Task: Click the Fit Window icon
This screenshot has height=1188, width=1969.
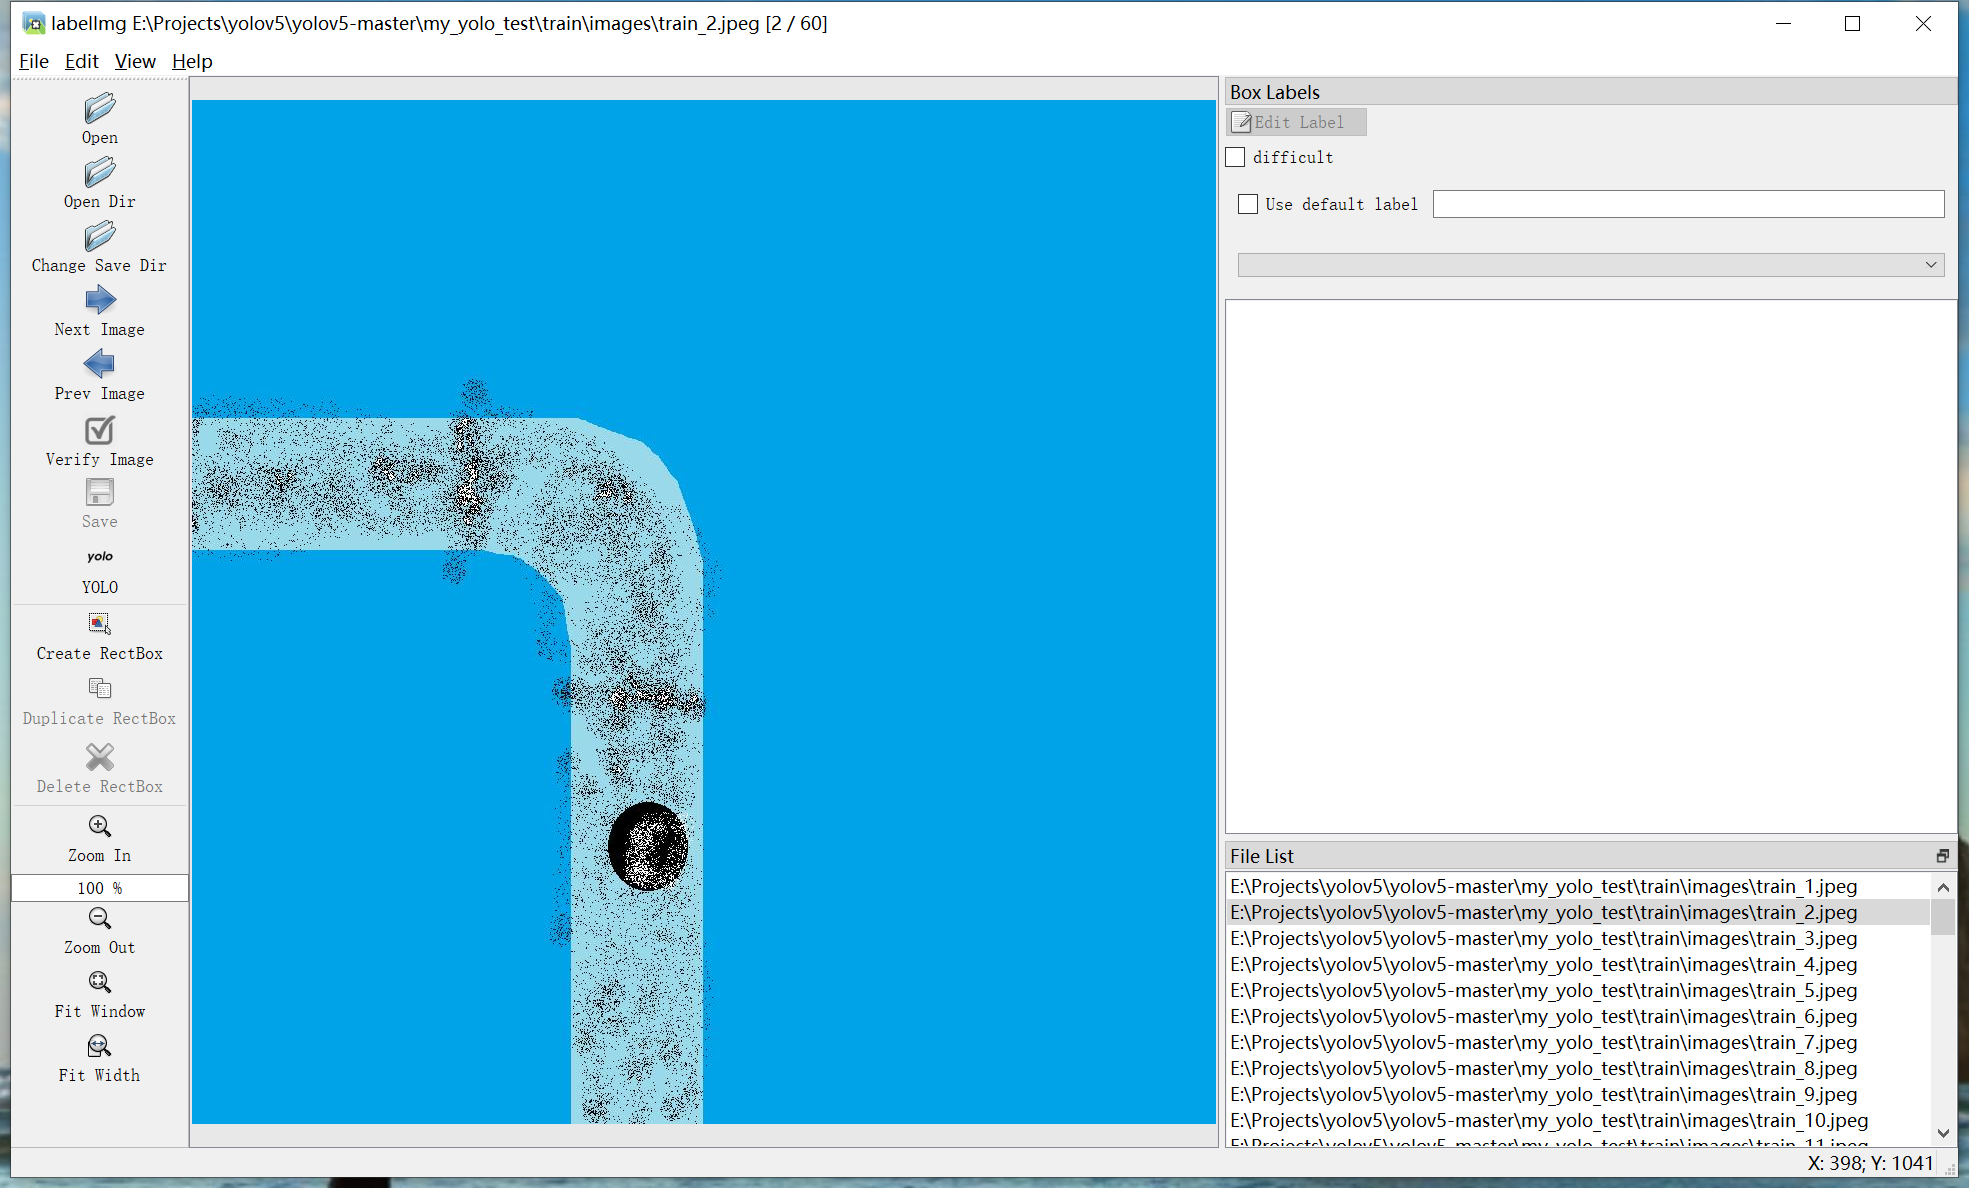Action: point(100,982)
